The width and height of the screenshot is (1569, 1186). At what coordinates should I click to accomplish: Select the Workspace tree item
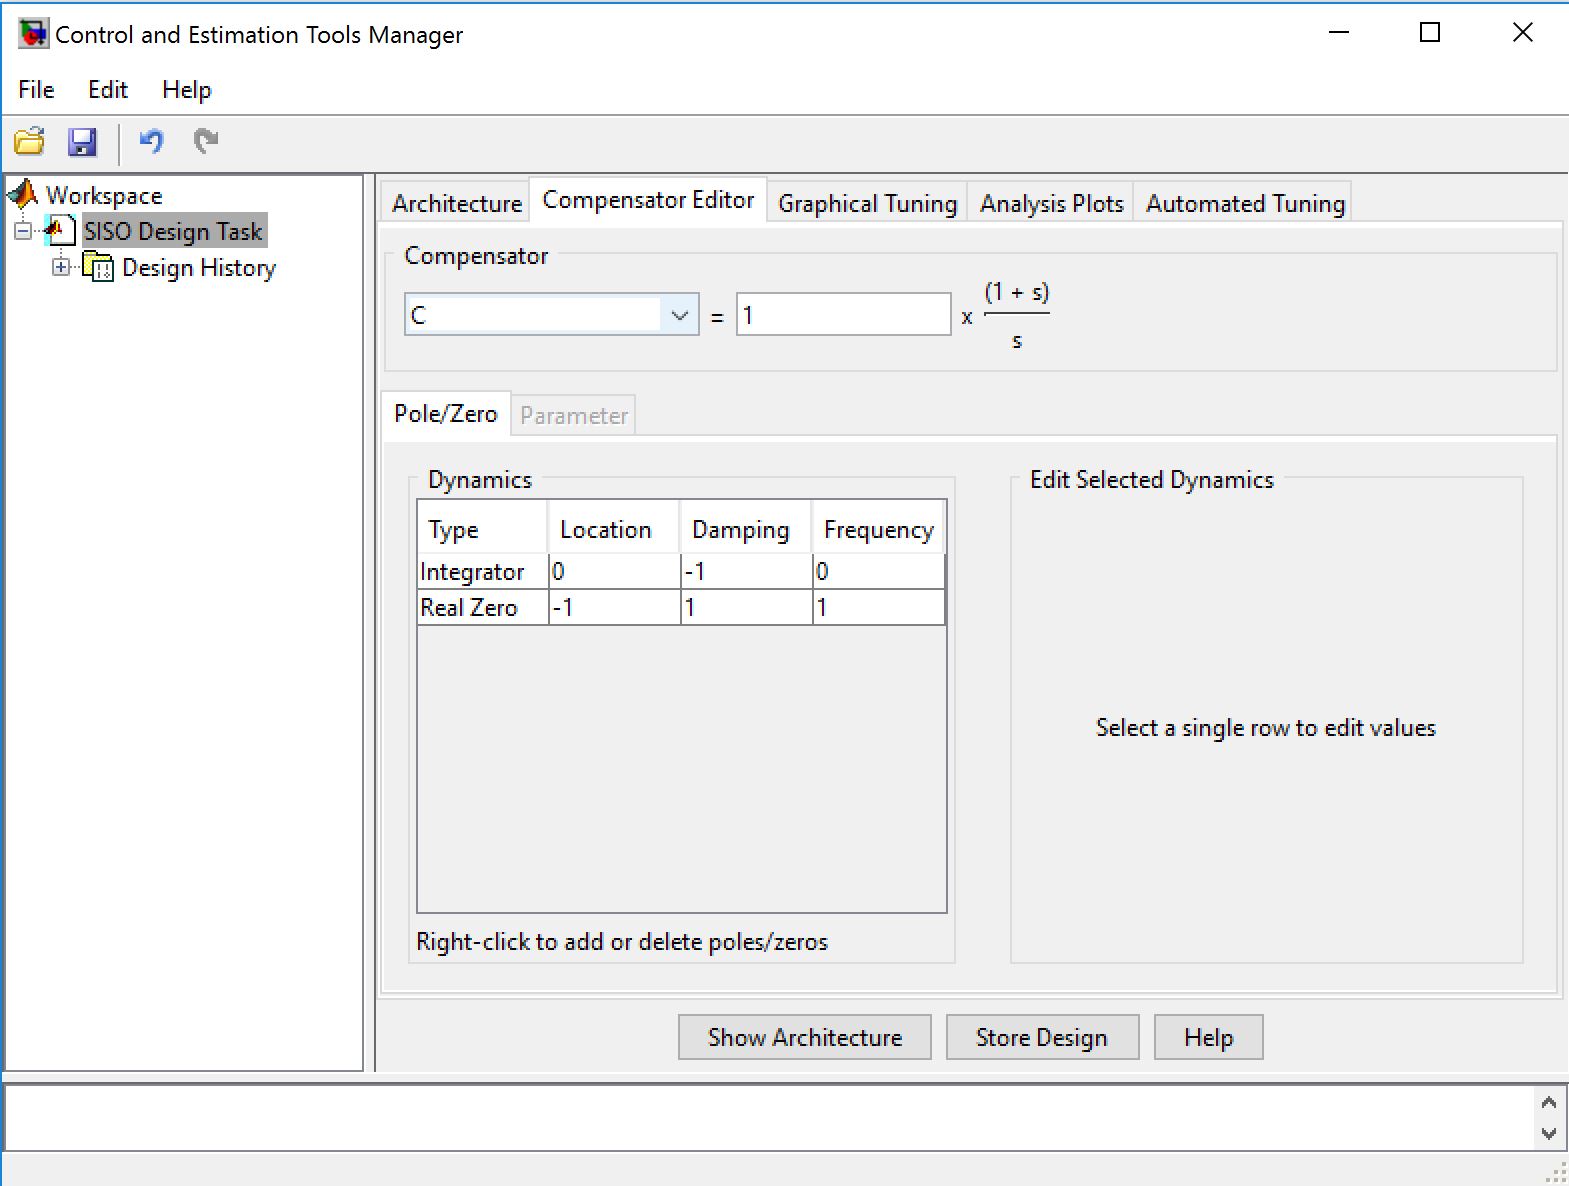click(x=104, y=195)
